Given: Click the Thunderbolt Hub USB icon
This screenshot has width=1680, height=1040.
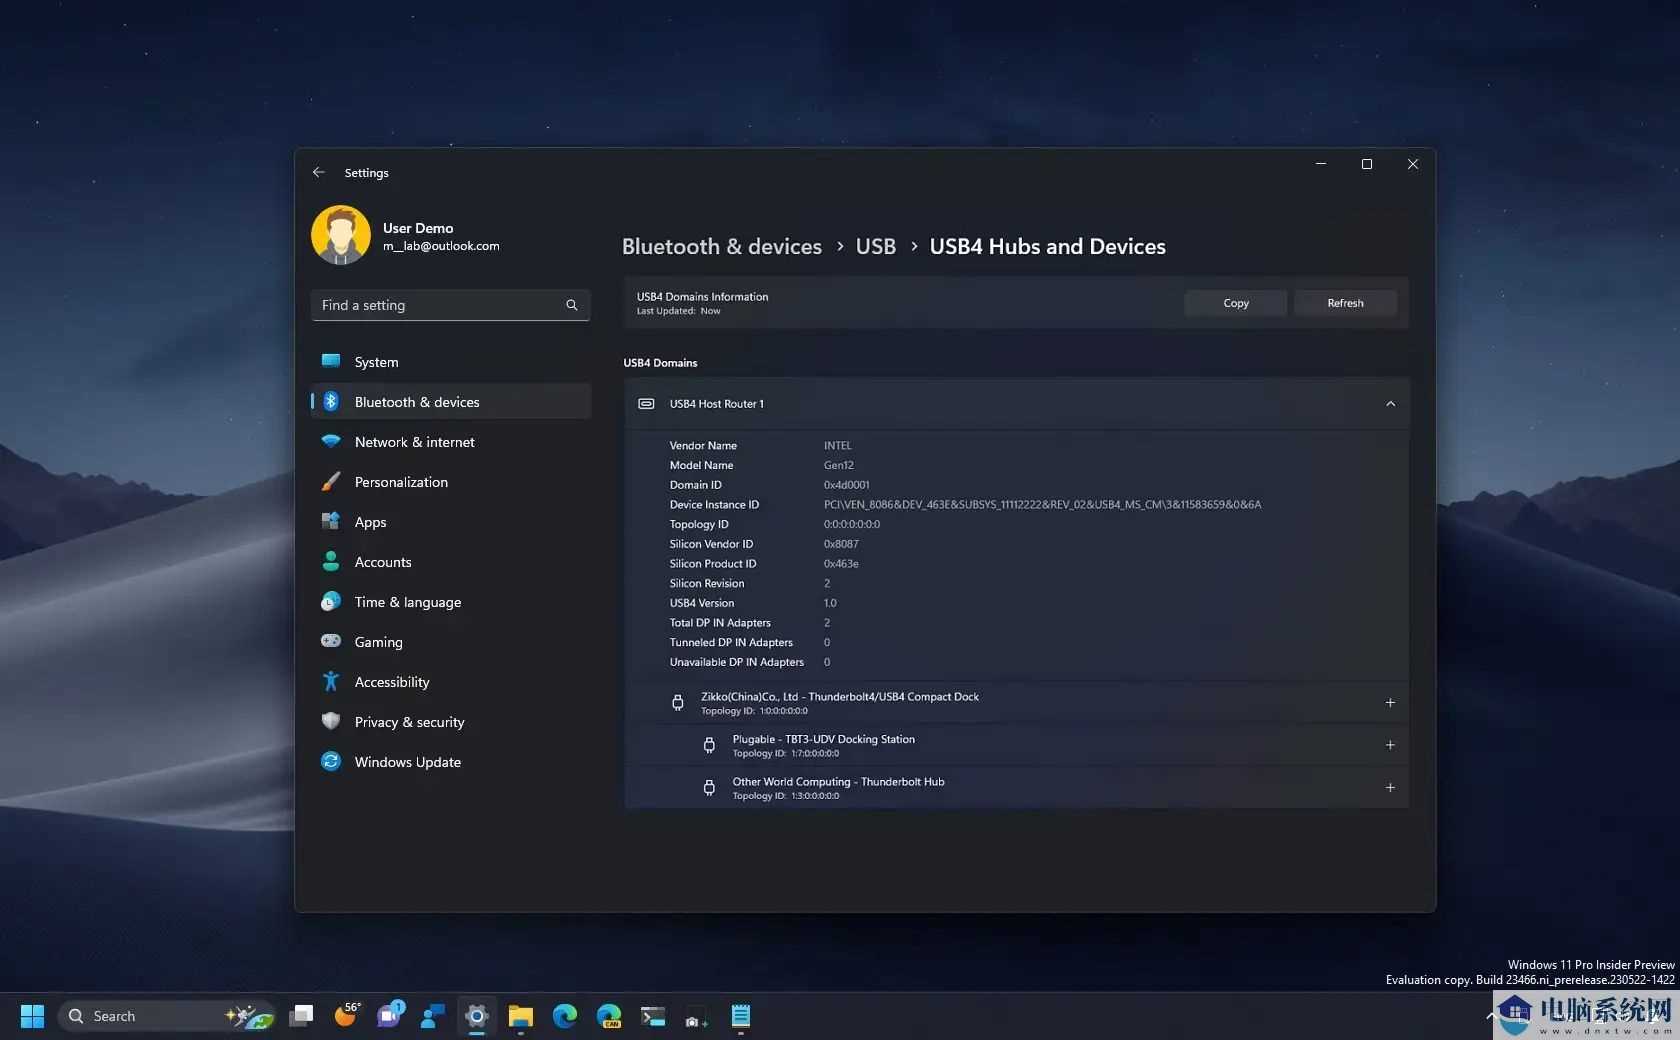Looking at the screenshot, I should coord(709,788).
